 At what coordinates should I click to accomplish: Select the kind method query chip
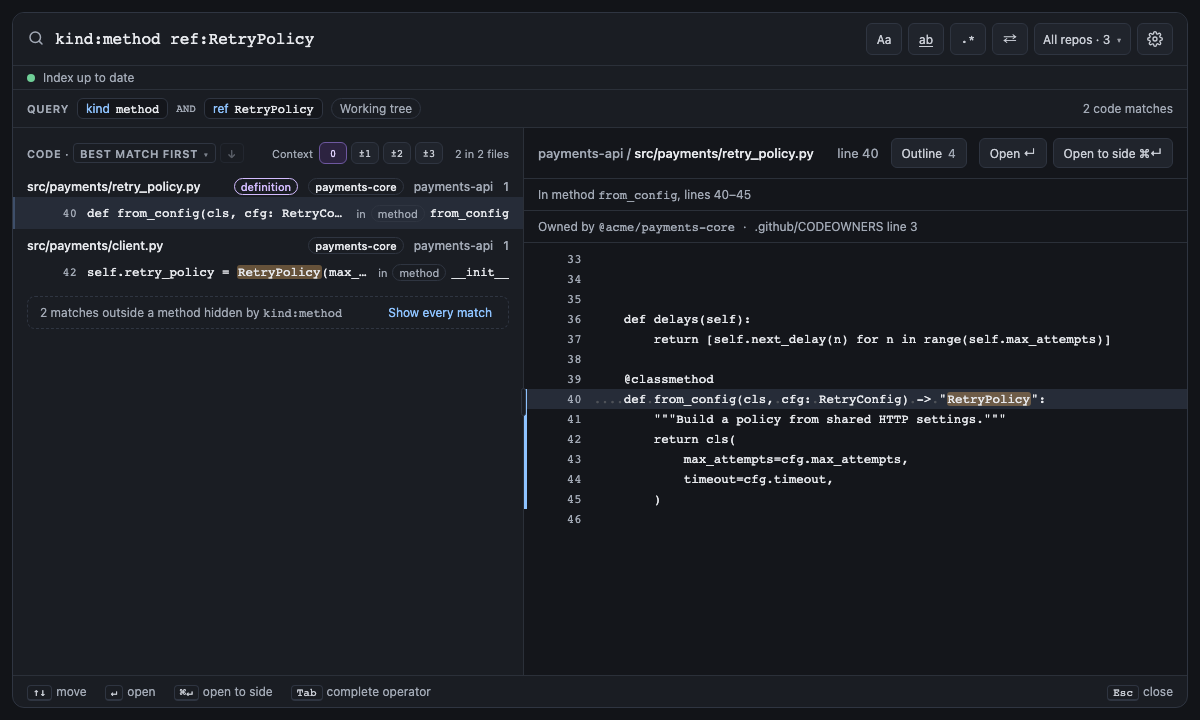coord(122,109)
